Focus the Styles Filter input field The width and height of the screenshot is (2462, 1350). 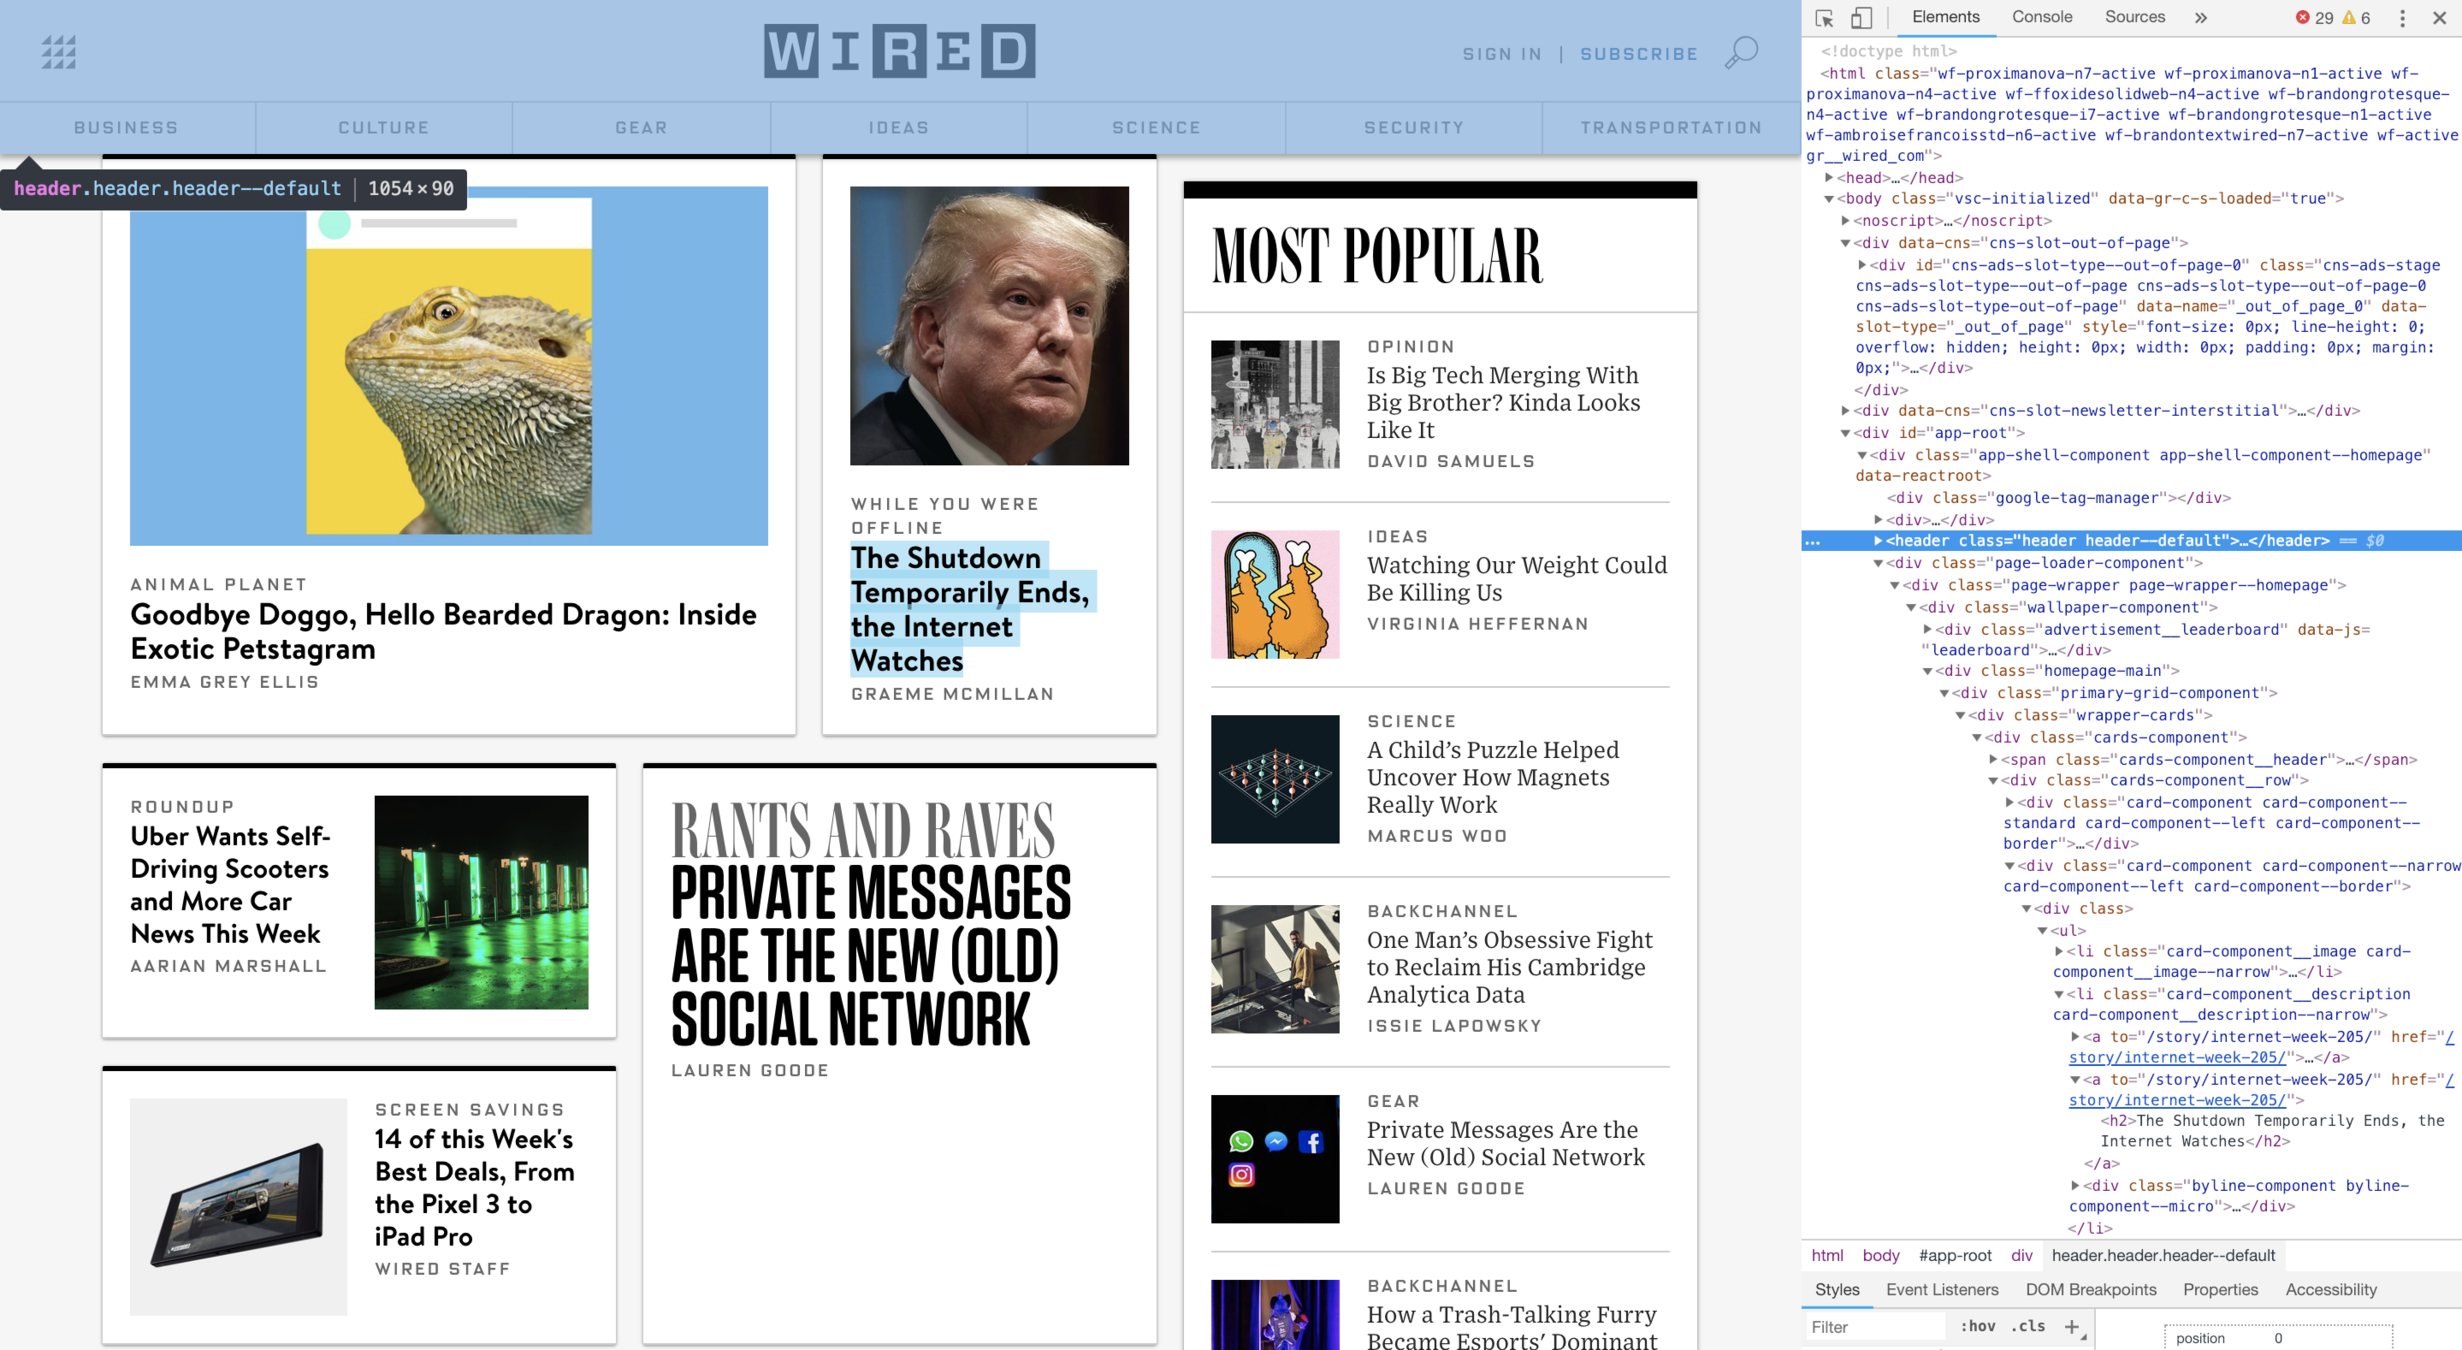coord(1876,1327)
